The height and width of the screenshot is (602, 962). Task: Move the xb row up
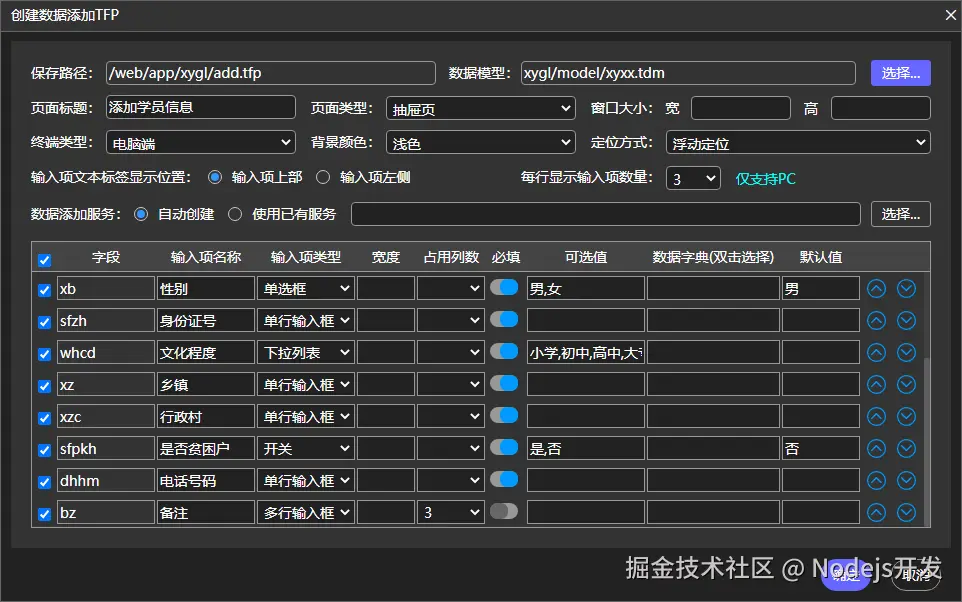click(x=876, y=288)
